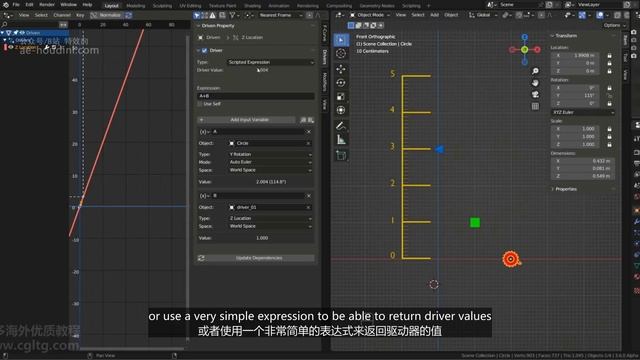Click the blue Z axis on navigation gizmo

click(524, 37)
